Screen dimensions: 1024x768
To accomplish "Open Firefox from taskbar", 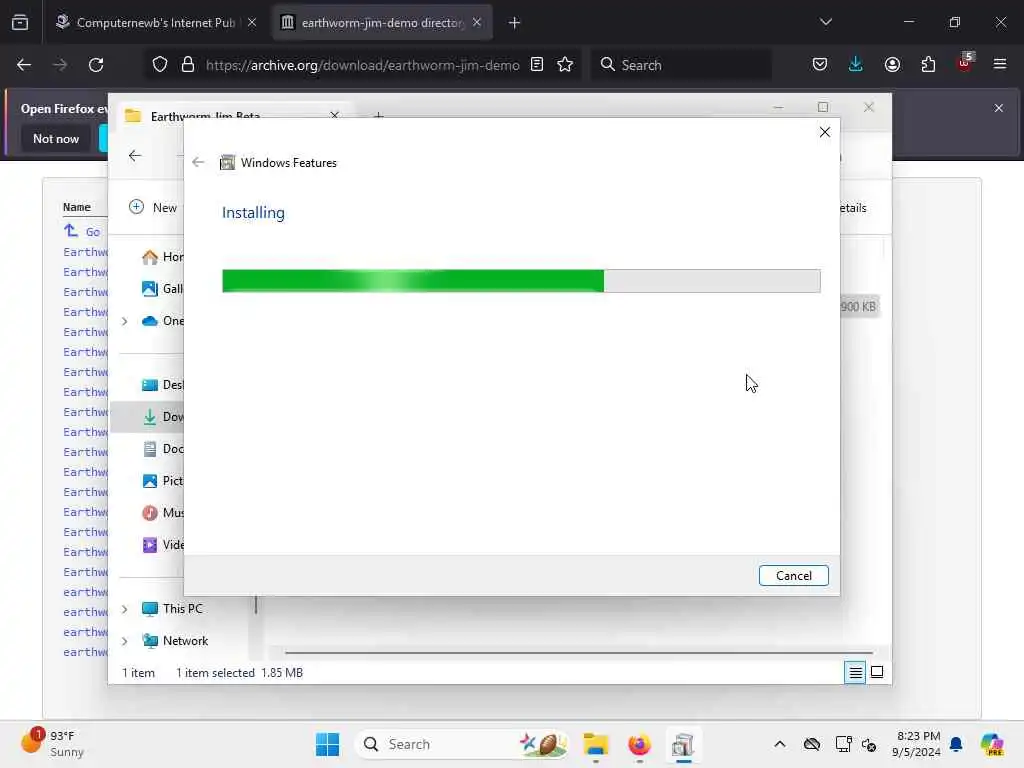I will pyautogui.click(x=639, y=744).
